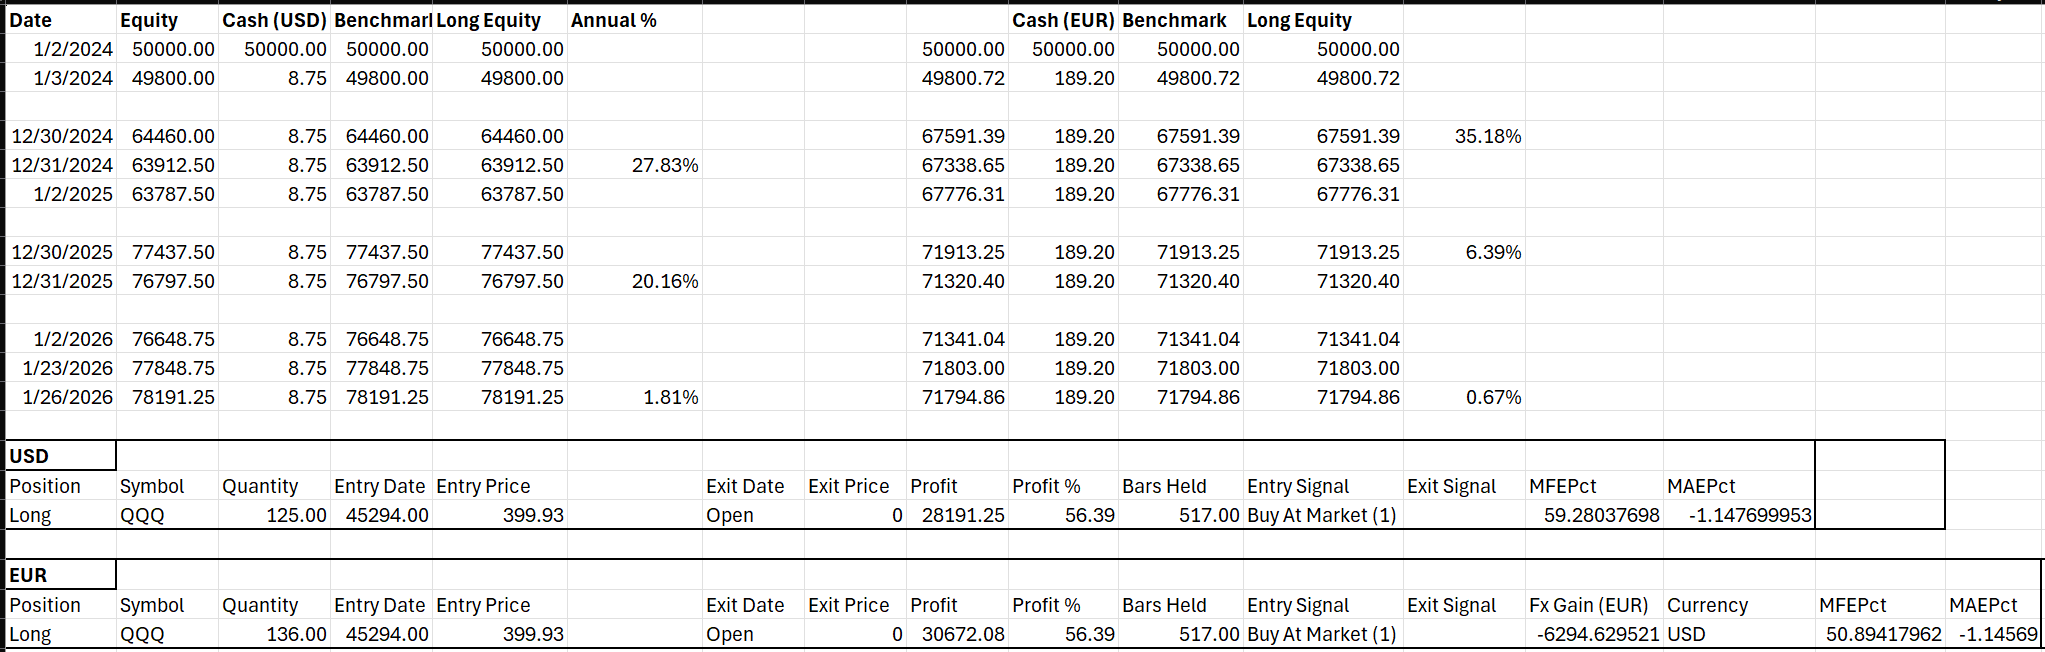Select the 59.28037698 MFEPct value
Viewport: 2045px width, 652px height.
click(1601, 515)
